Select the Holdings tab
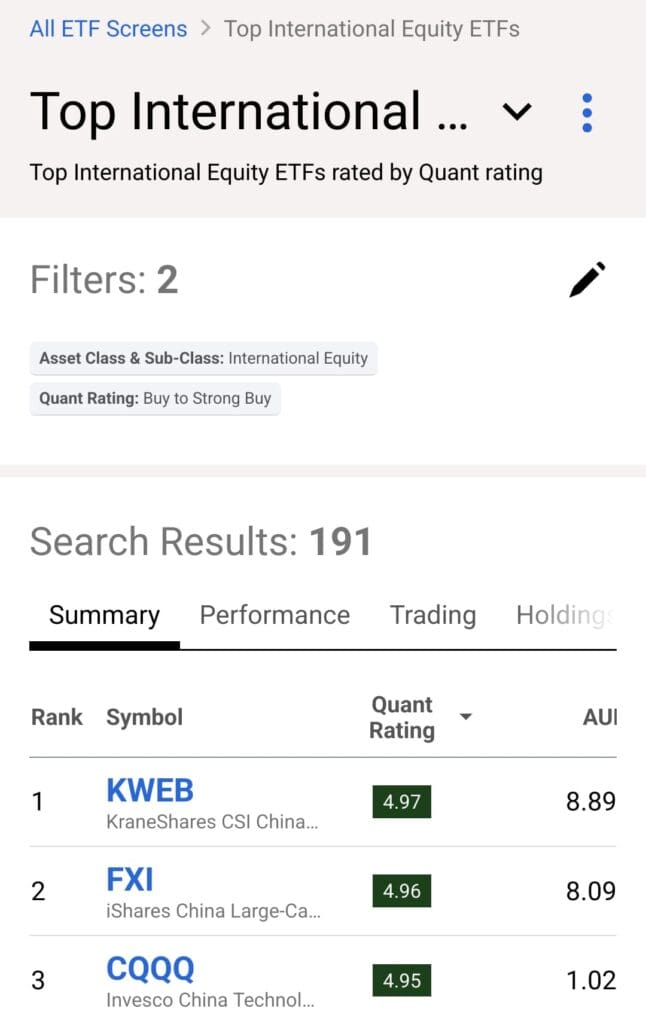The image size is (646, 1024). tap(567, 615)
